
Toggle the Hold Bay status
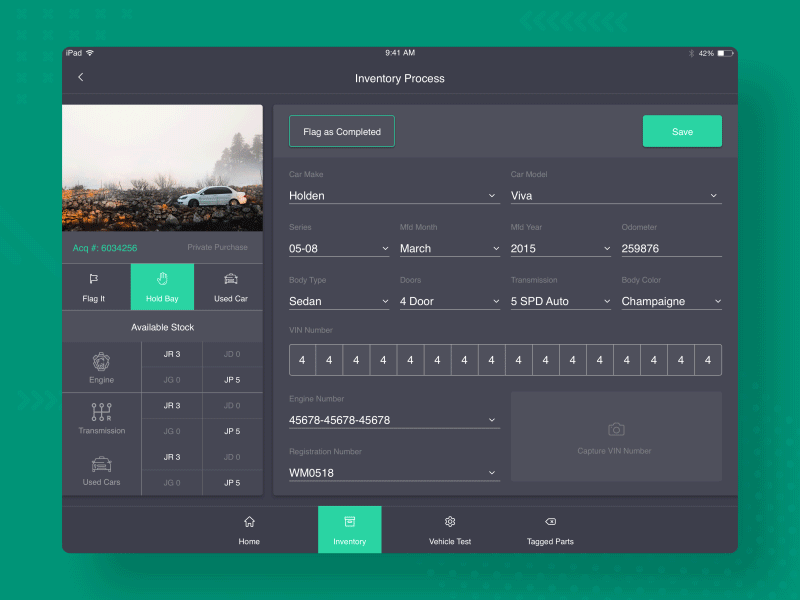(x=161, y=287)
